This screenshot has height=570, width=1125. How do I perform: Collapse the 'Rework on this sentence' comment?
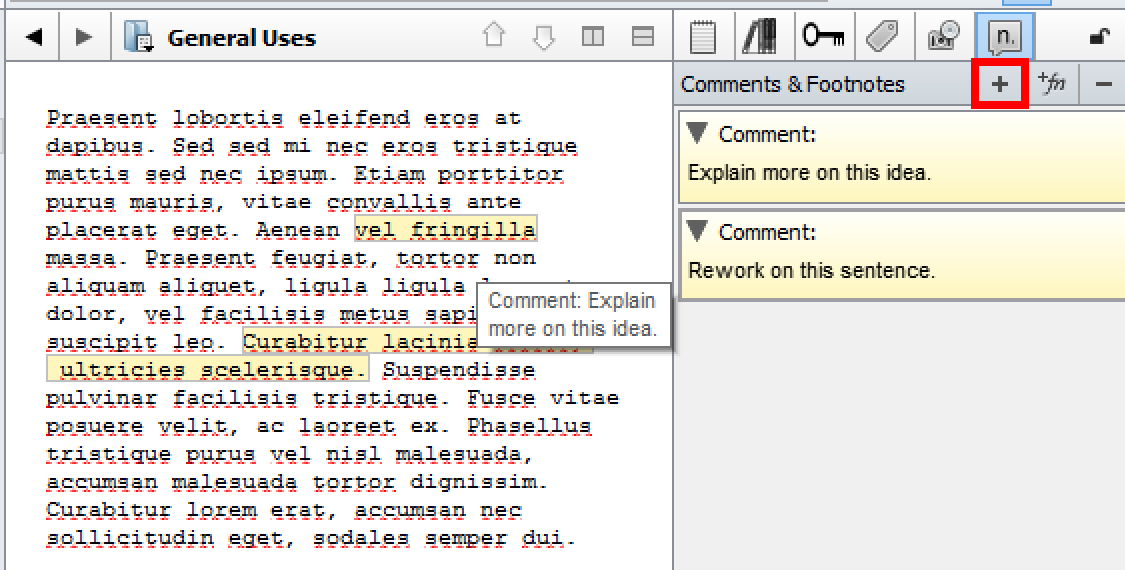click(x=698, y=232)
